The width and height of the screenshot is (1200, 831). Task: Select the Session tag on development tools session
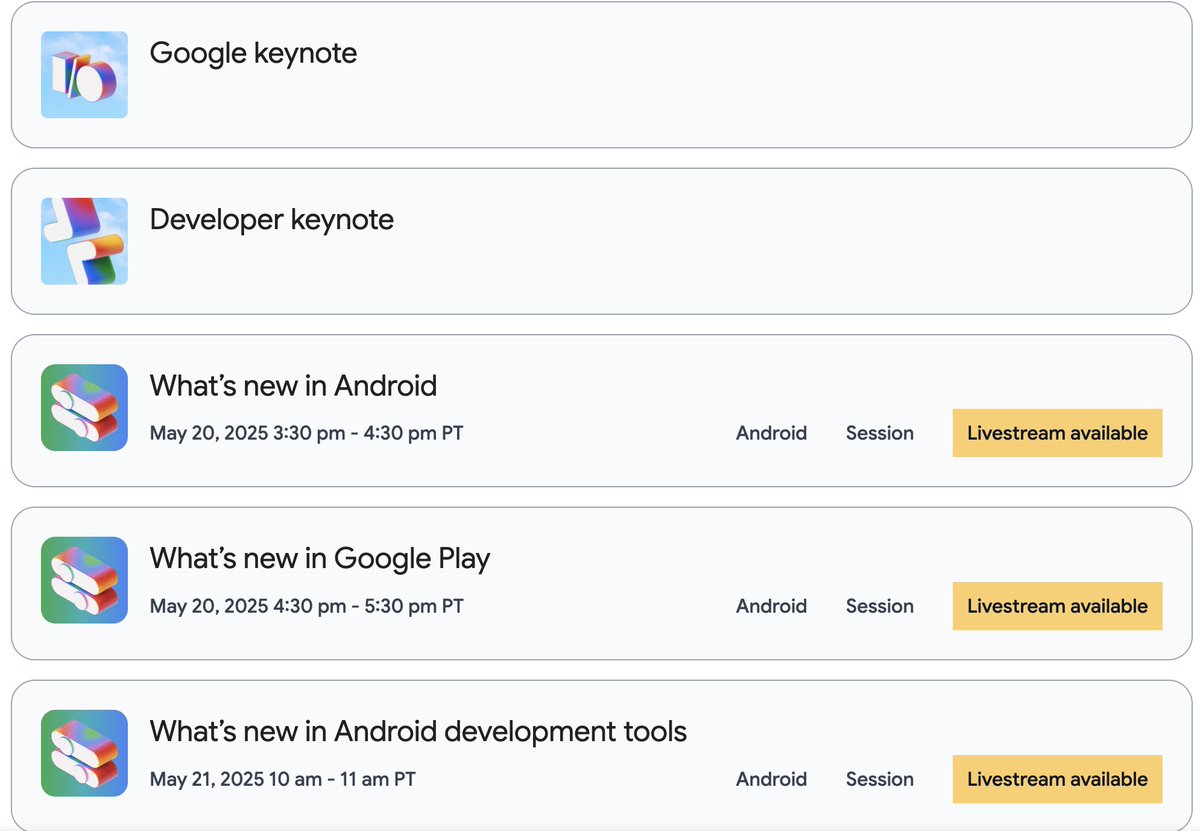[879, 779]
